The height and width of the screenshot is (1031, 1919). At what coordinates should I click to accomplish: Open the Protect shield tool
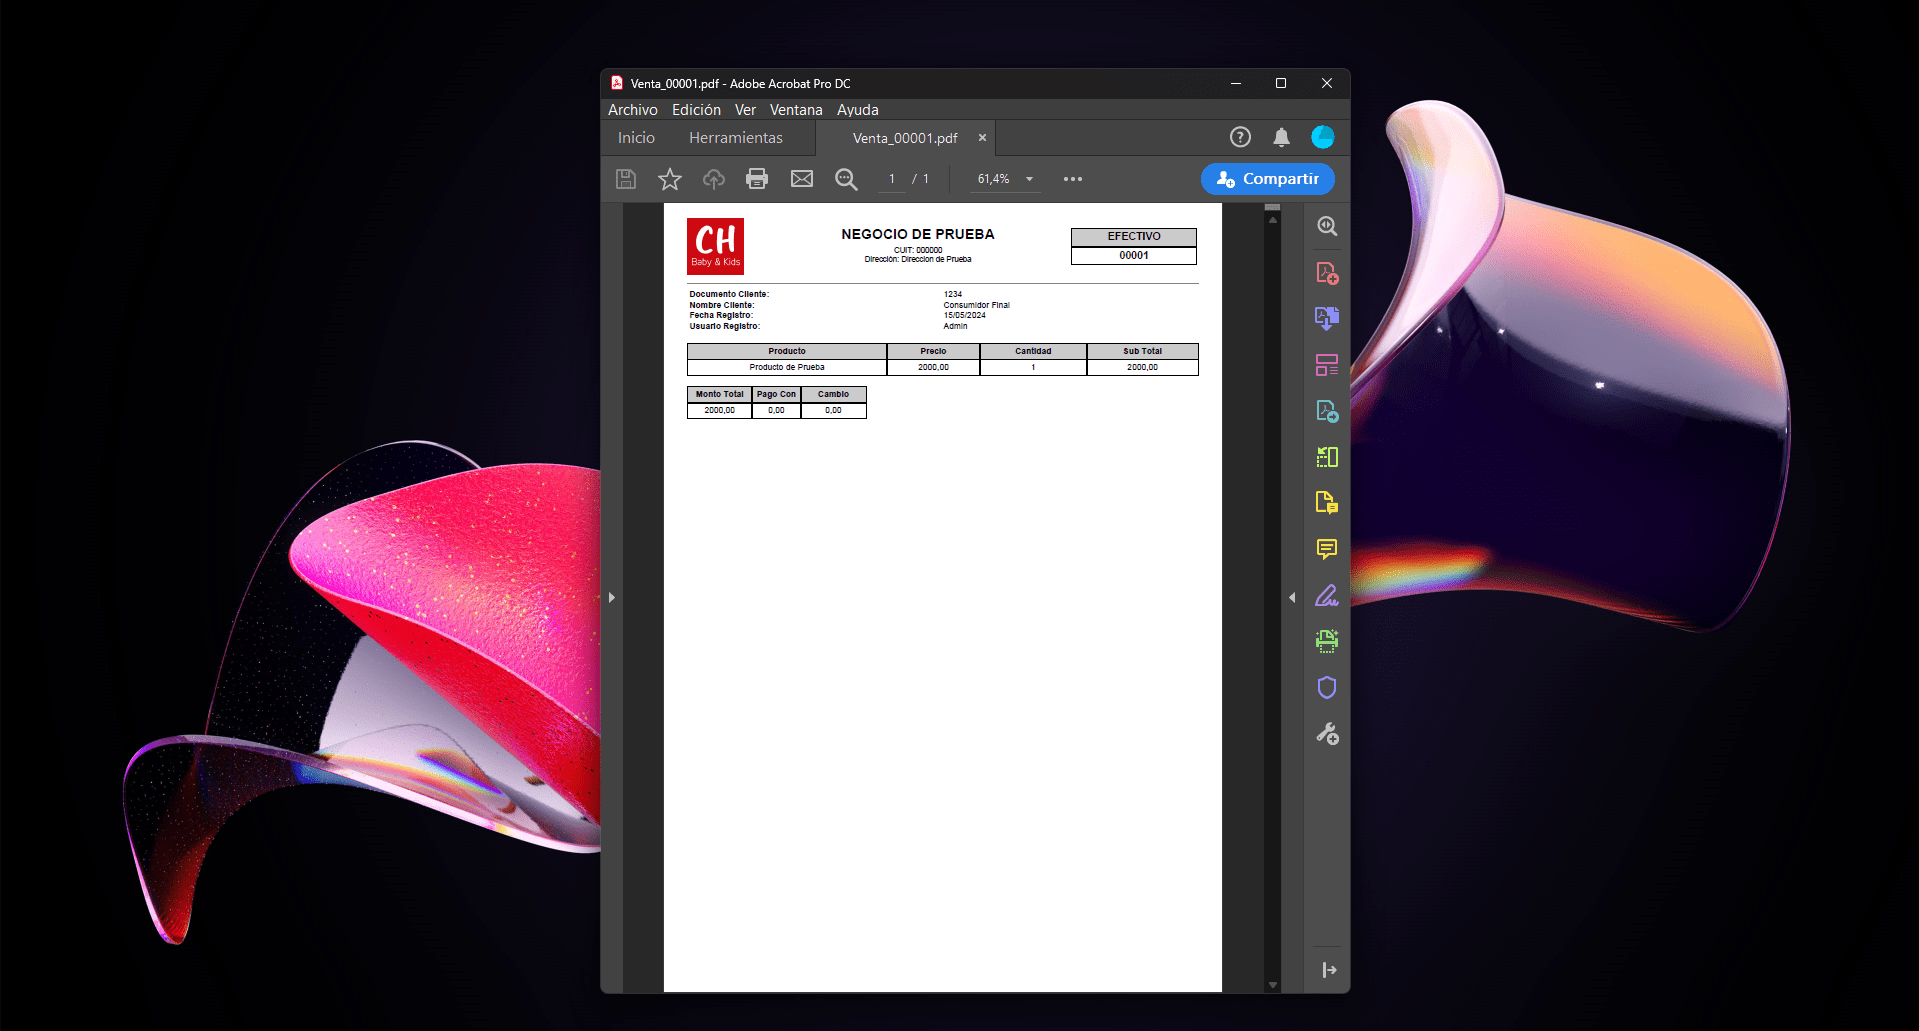[1327, 688]
